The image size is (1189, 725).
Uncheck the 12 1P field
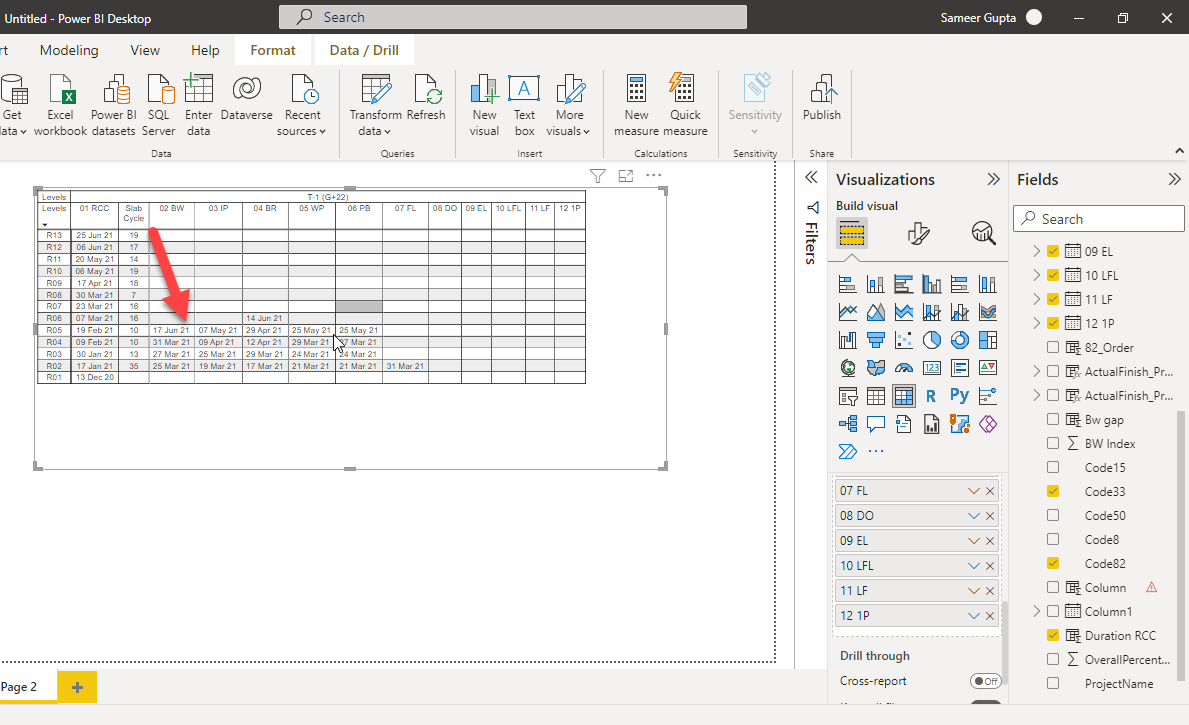point(1053,323)
